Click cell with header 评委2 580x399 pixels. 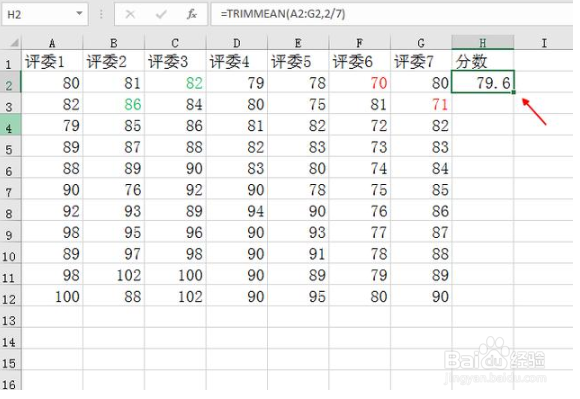point(114,61)
